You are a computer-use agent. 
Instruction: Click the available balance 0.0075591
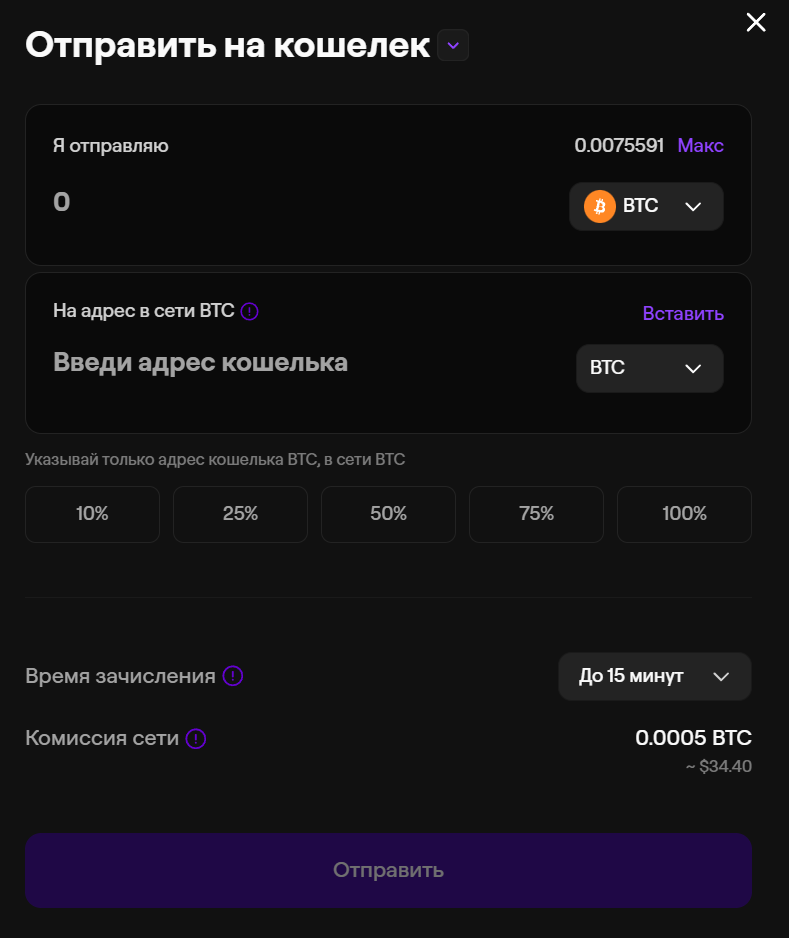619,145
